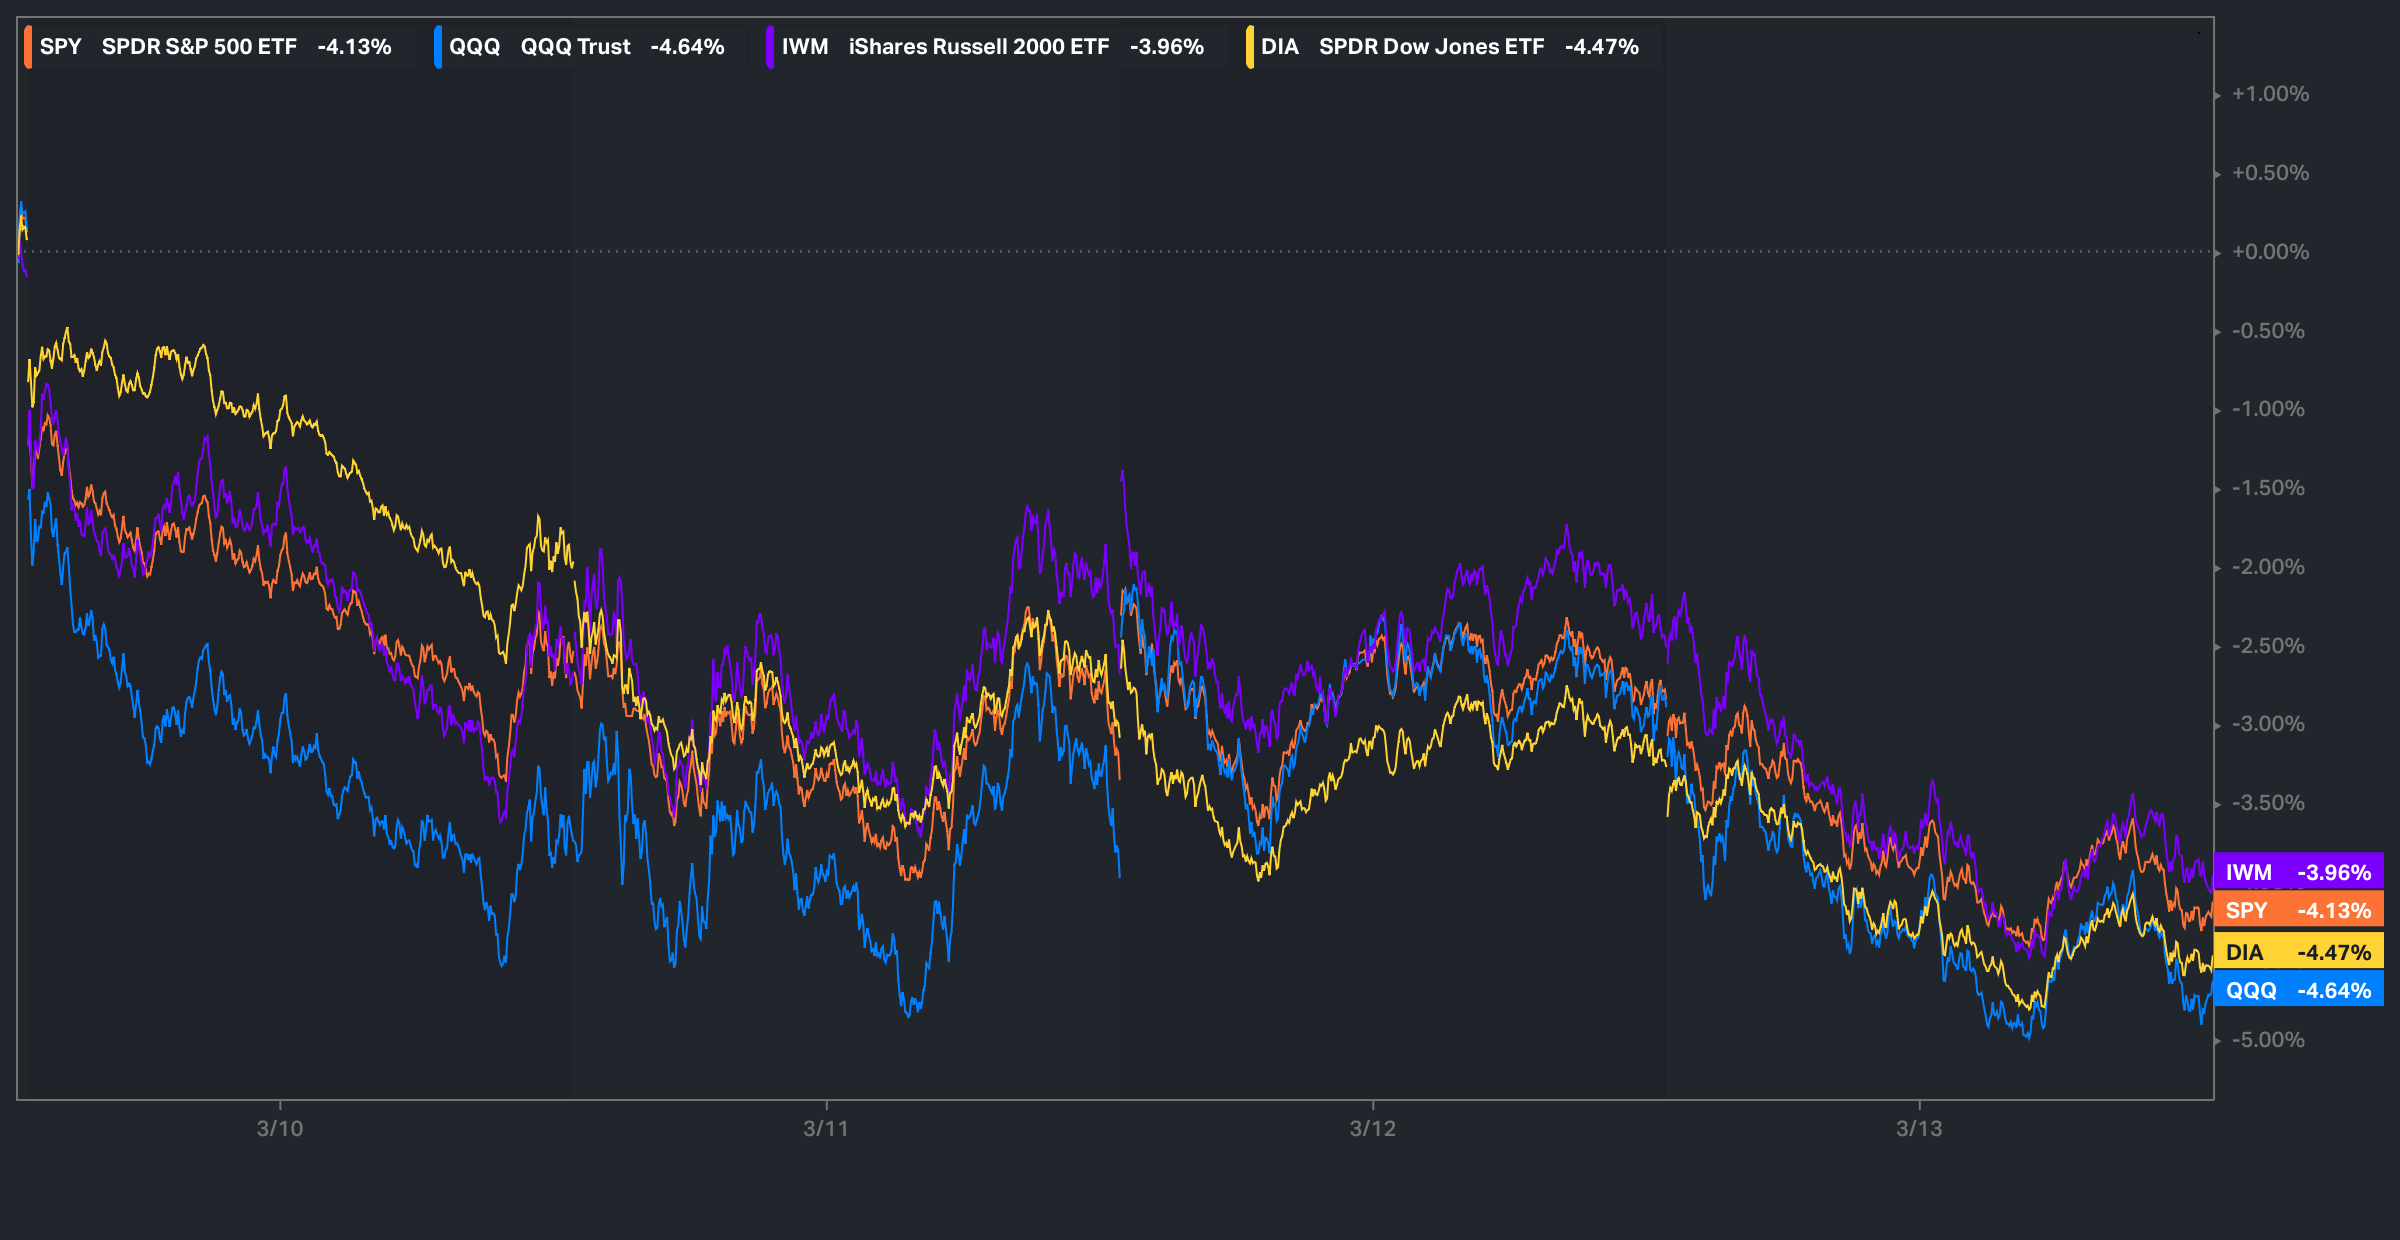Click the iShares Russell 2000 ETF legend name
This screenshot has height=1240, width=2400.
tap(978, 47)
